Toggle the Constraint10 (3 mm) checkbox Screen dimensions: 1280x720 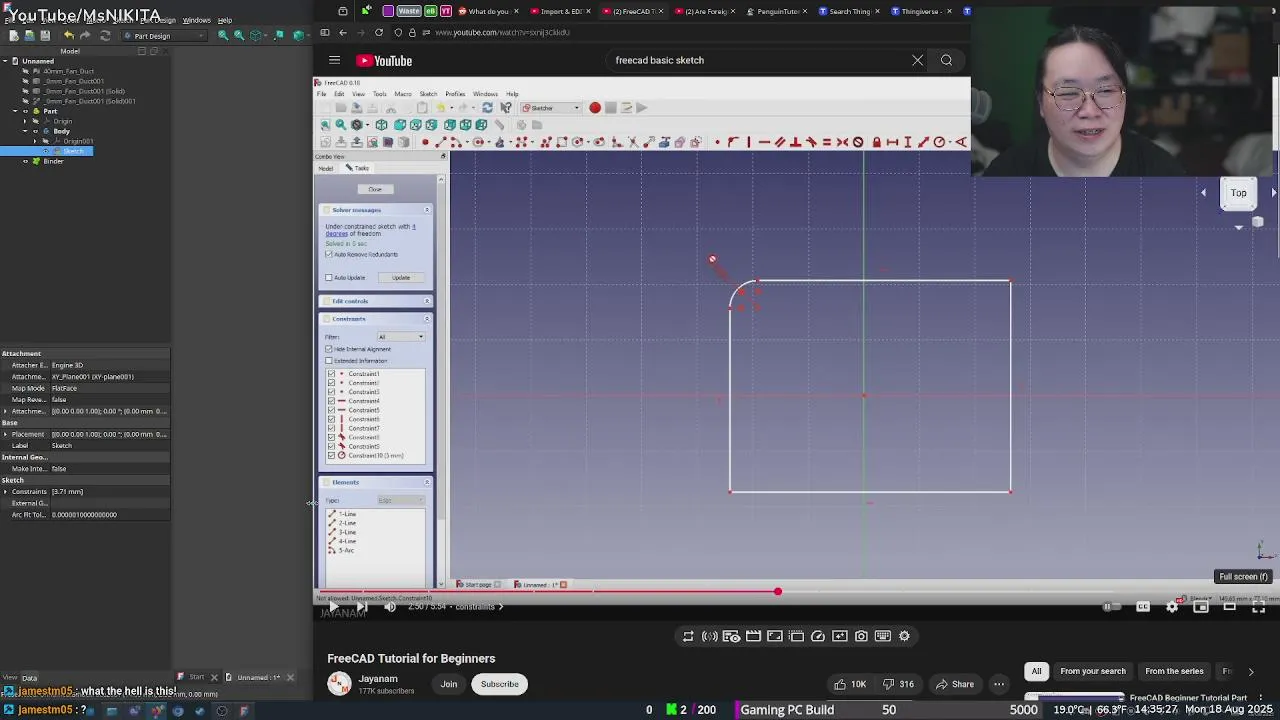click(332, 455)
